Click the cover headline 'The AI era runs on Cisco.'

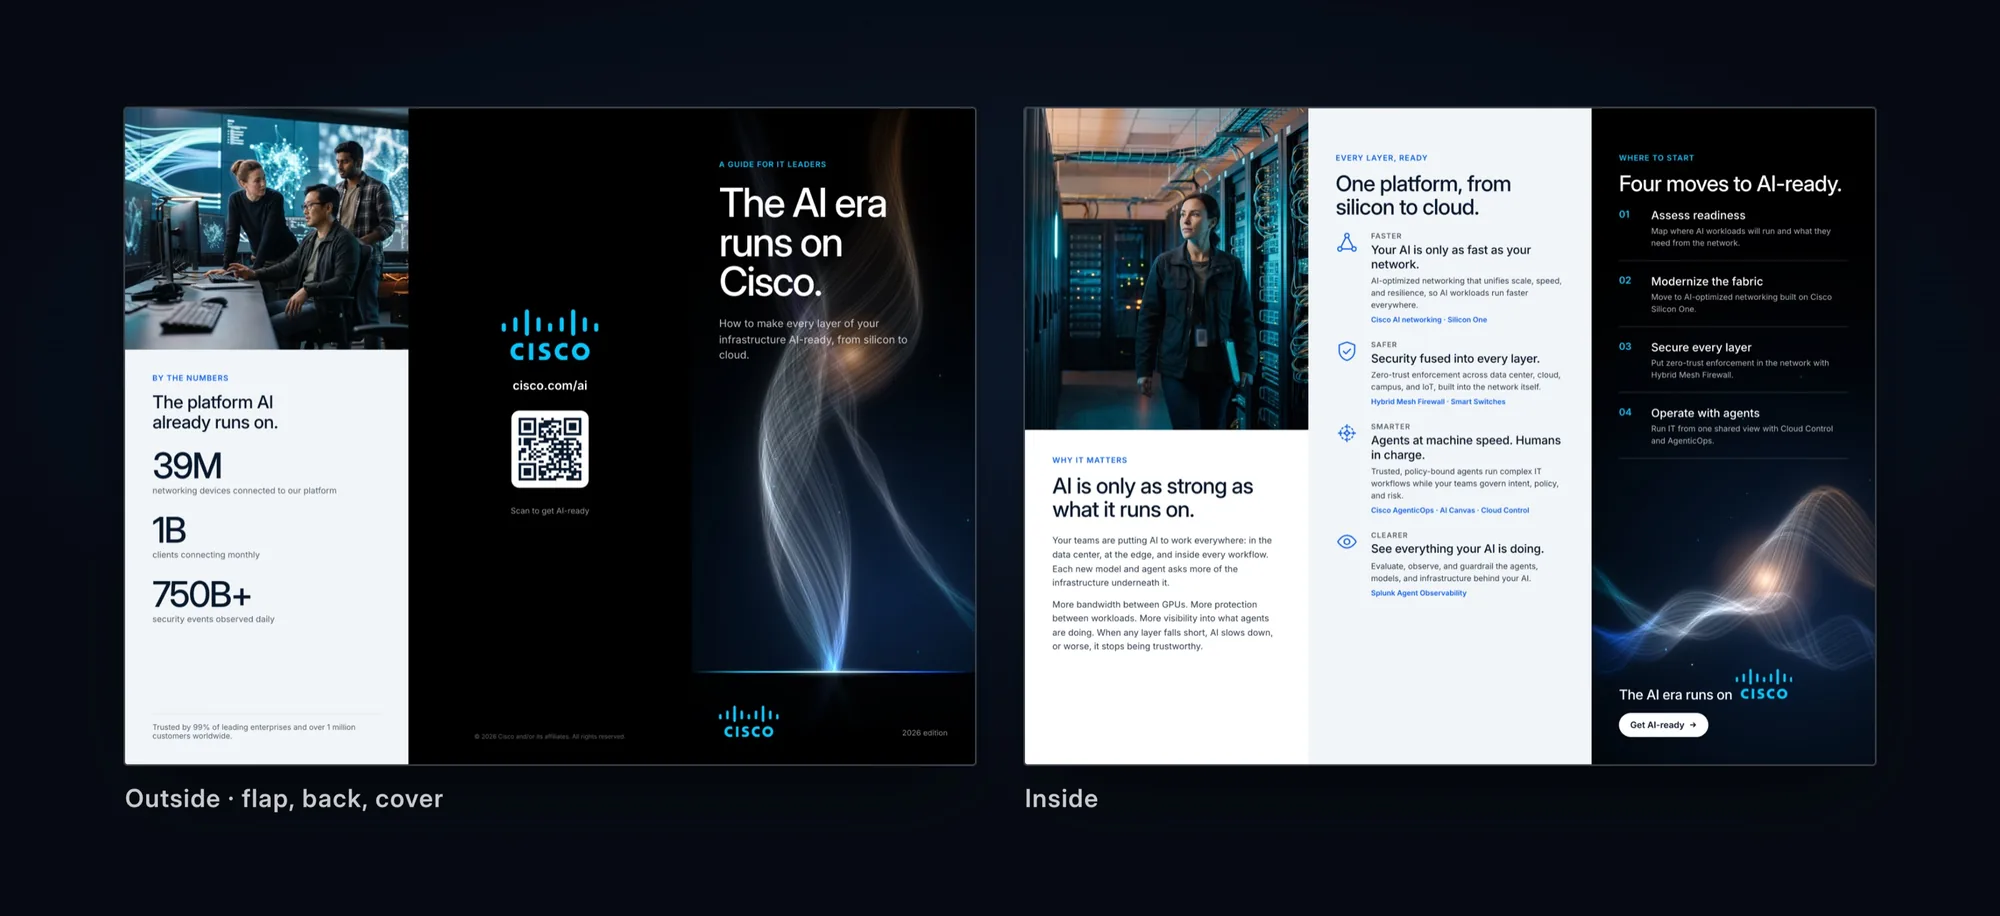point(802,243)
